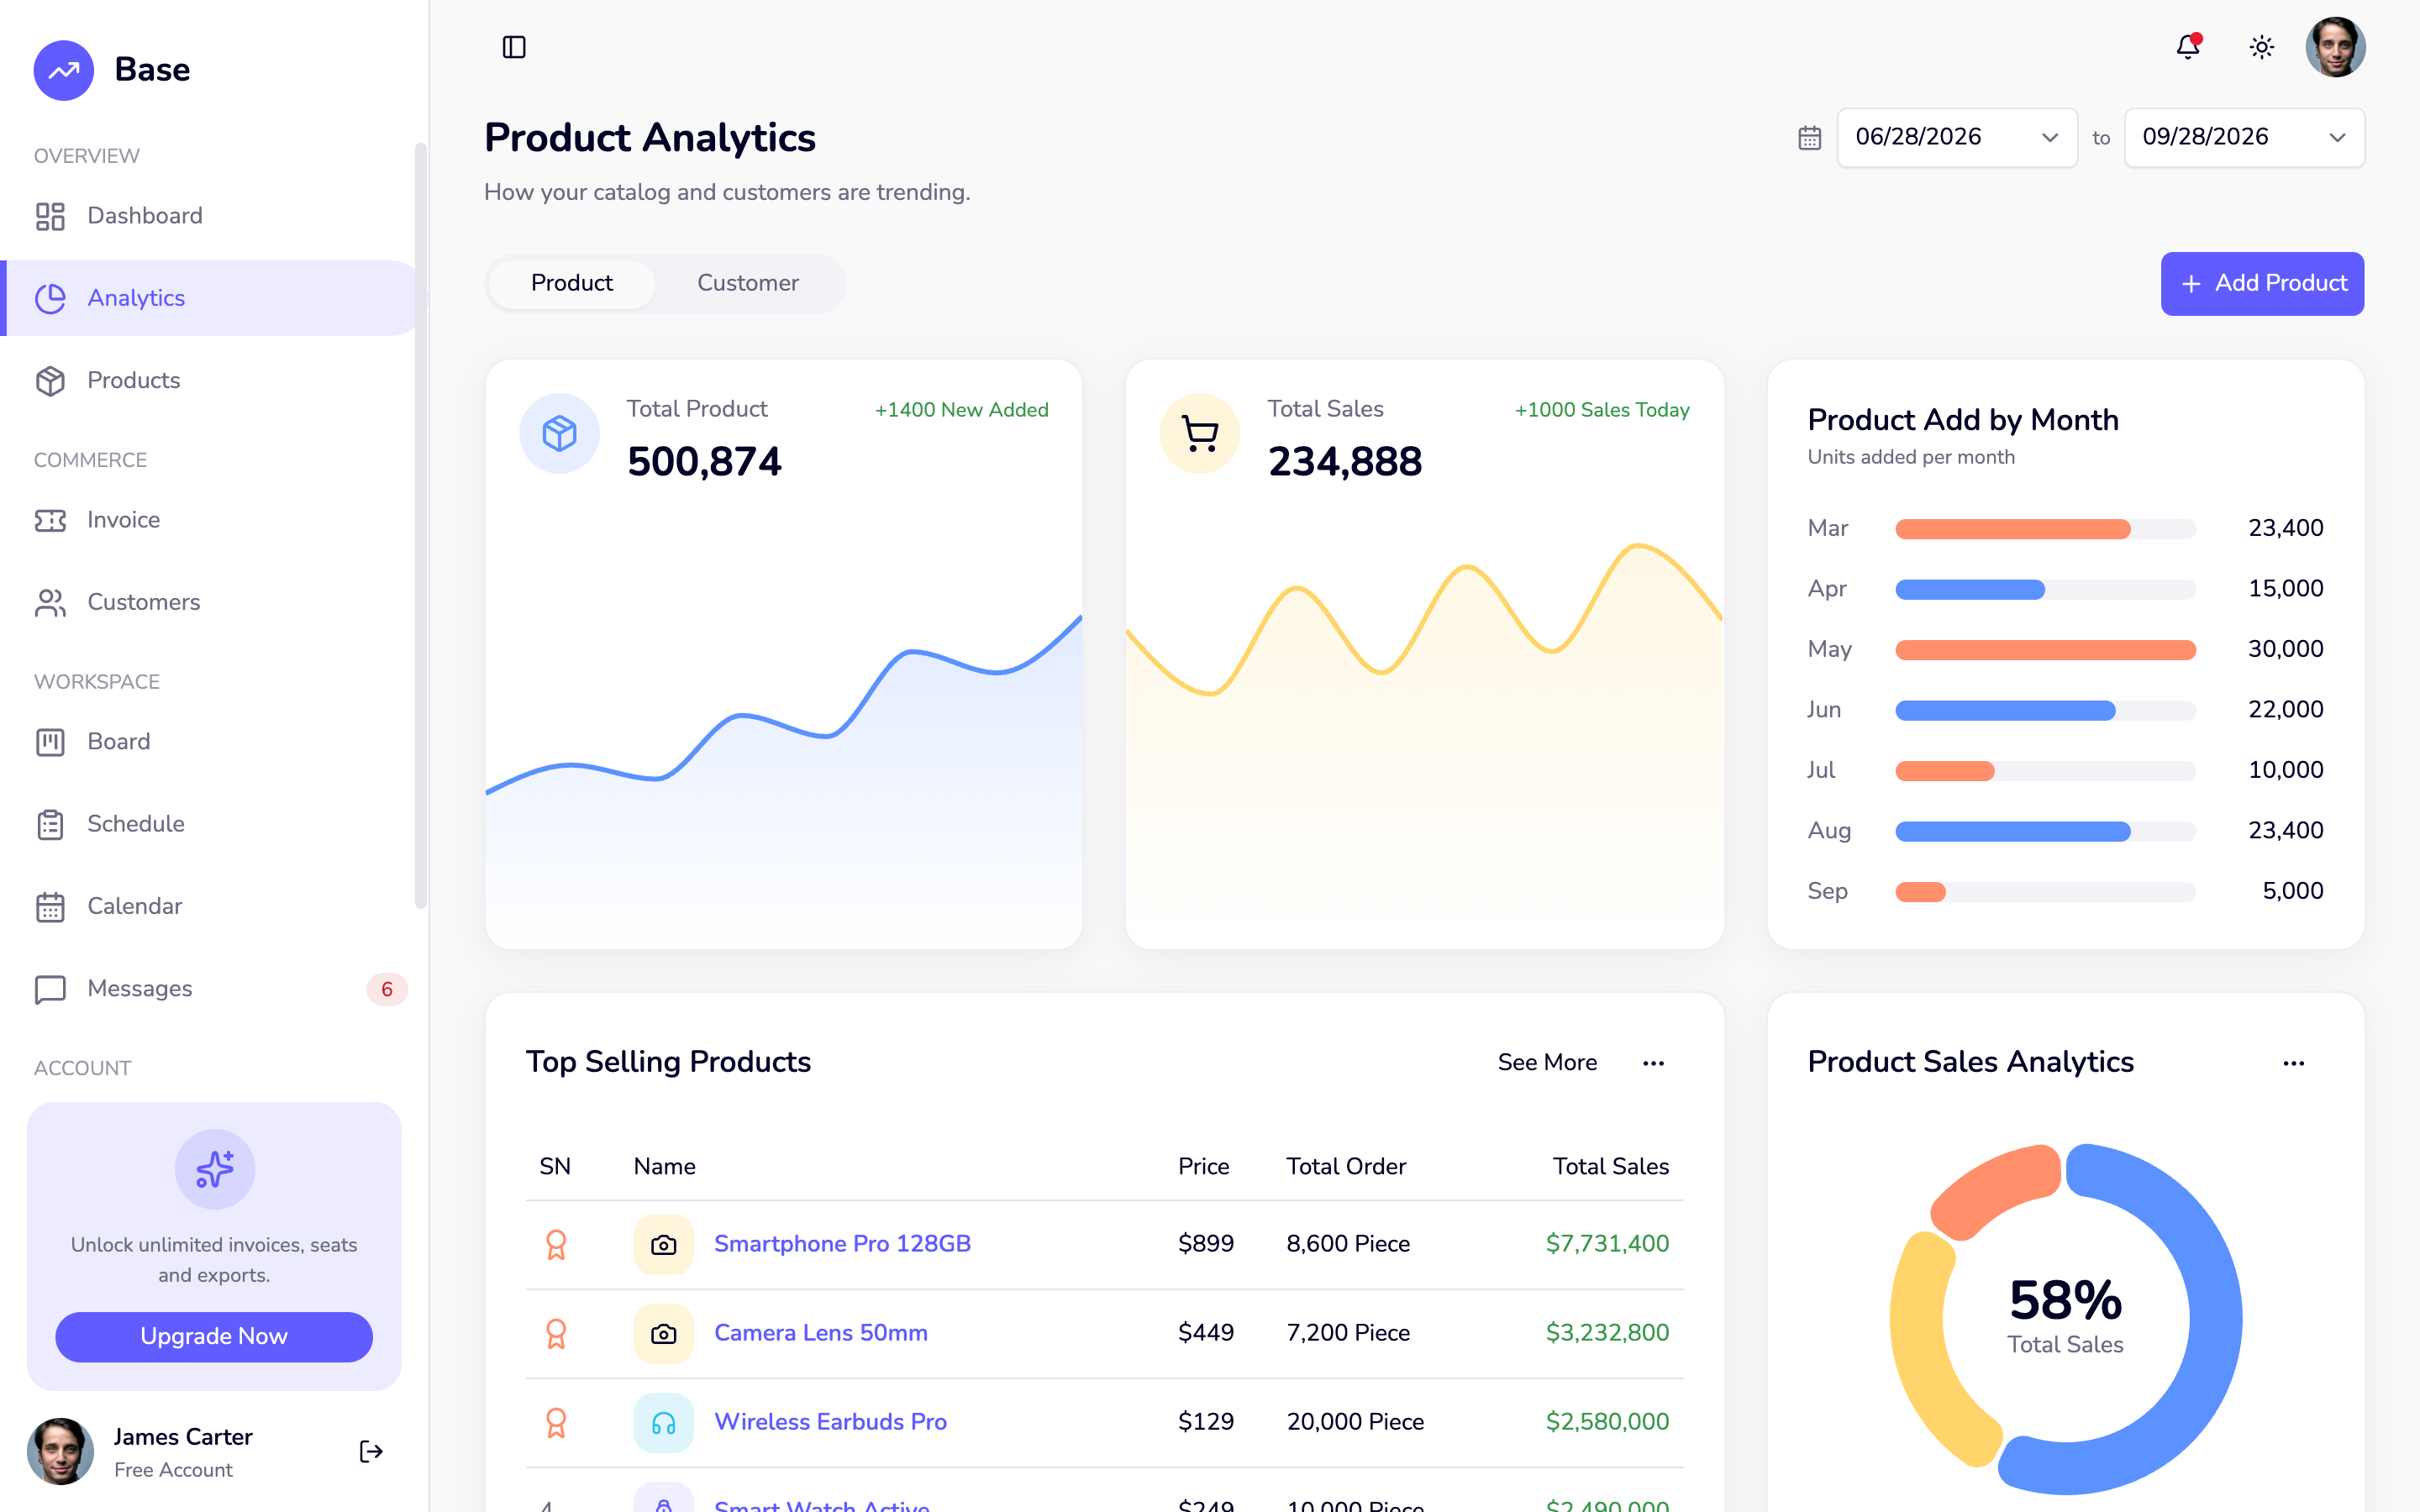Open Board in the sidebar
Image resolution: width=2420 pixels, height=1512 pixels.
point(207,742)
